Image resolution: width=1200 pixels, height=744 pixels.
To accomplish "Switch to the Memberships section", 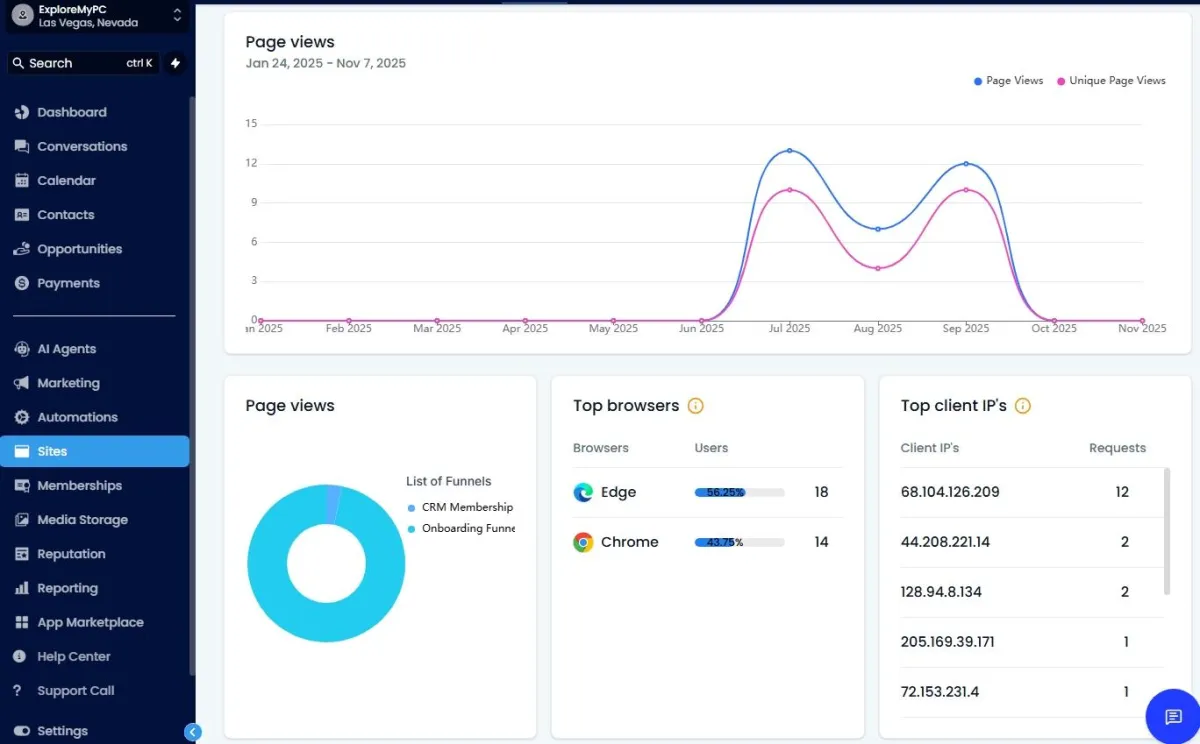I will coord(80,485).
